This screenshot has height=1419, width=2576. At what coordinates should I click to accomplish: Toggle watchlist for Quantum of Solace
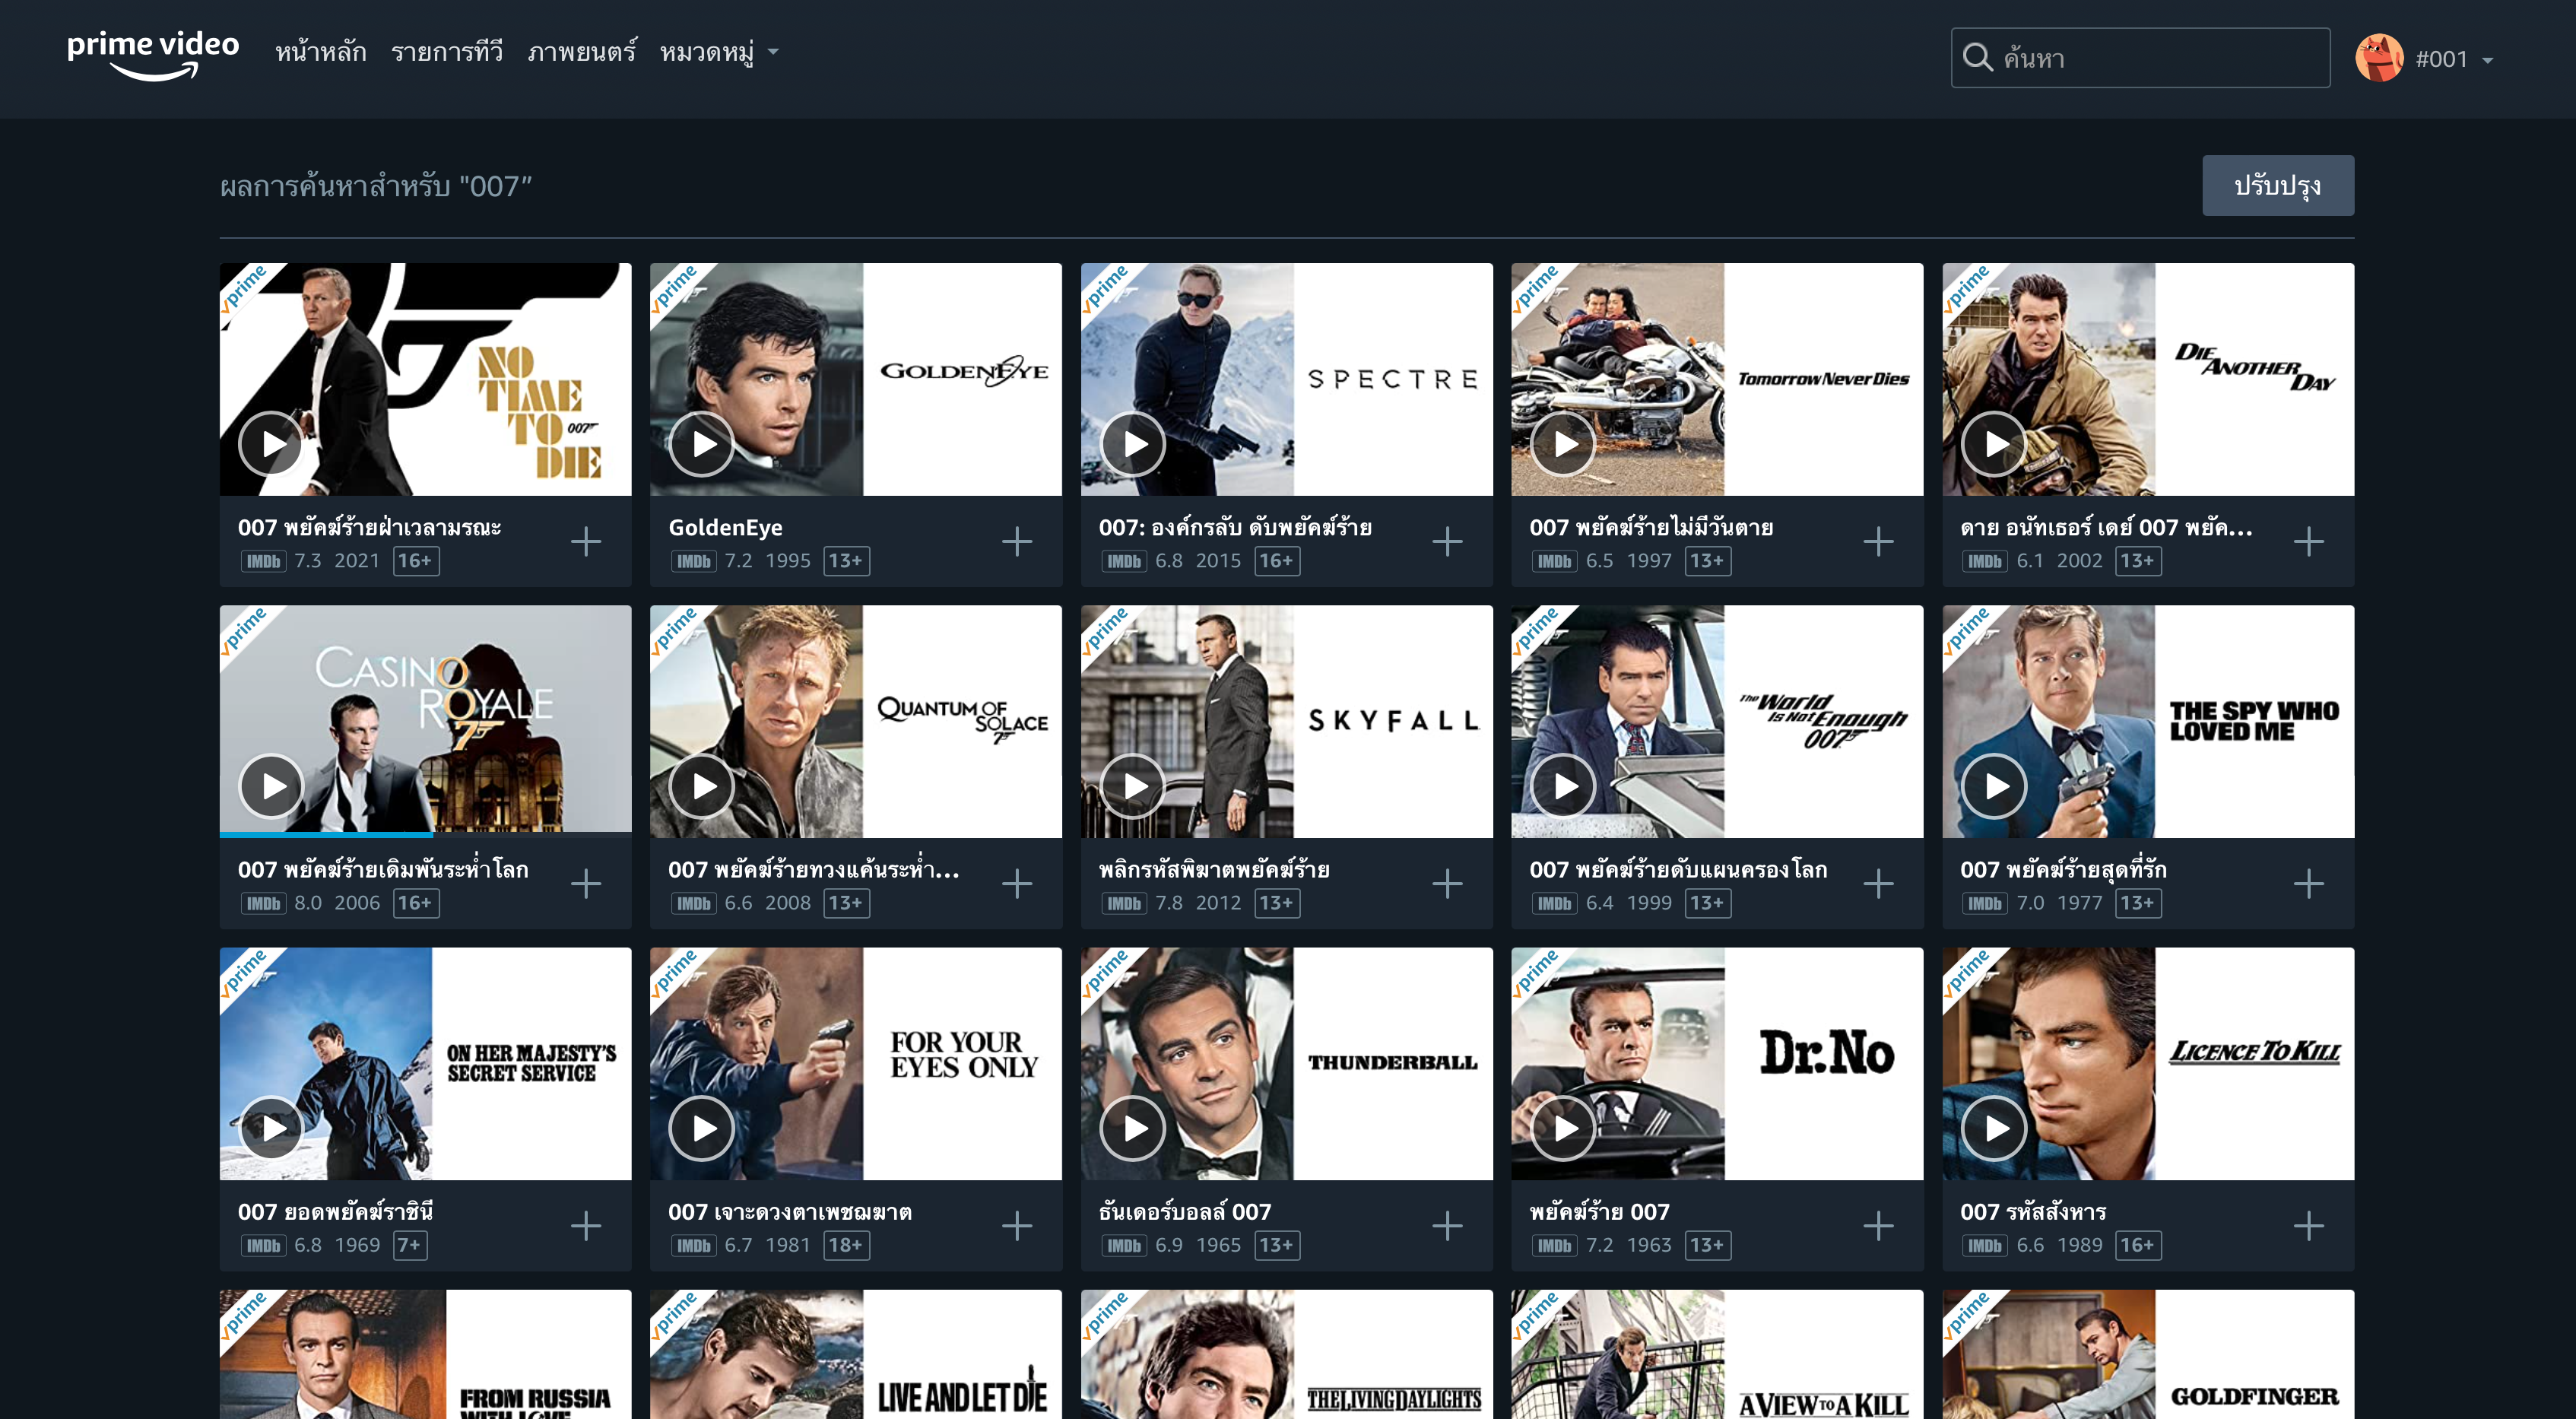[x=1017, y=884]
